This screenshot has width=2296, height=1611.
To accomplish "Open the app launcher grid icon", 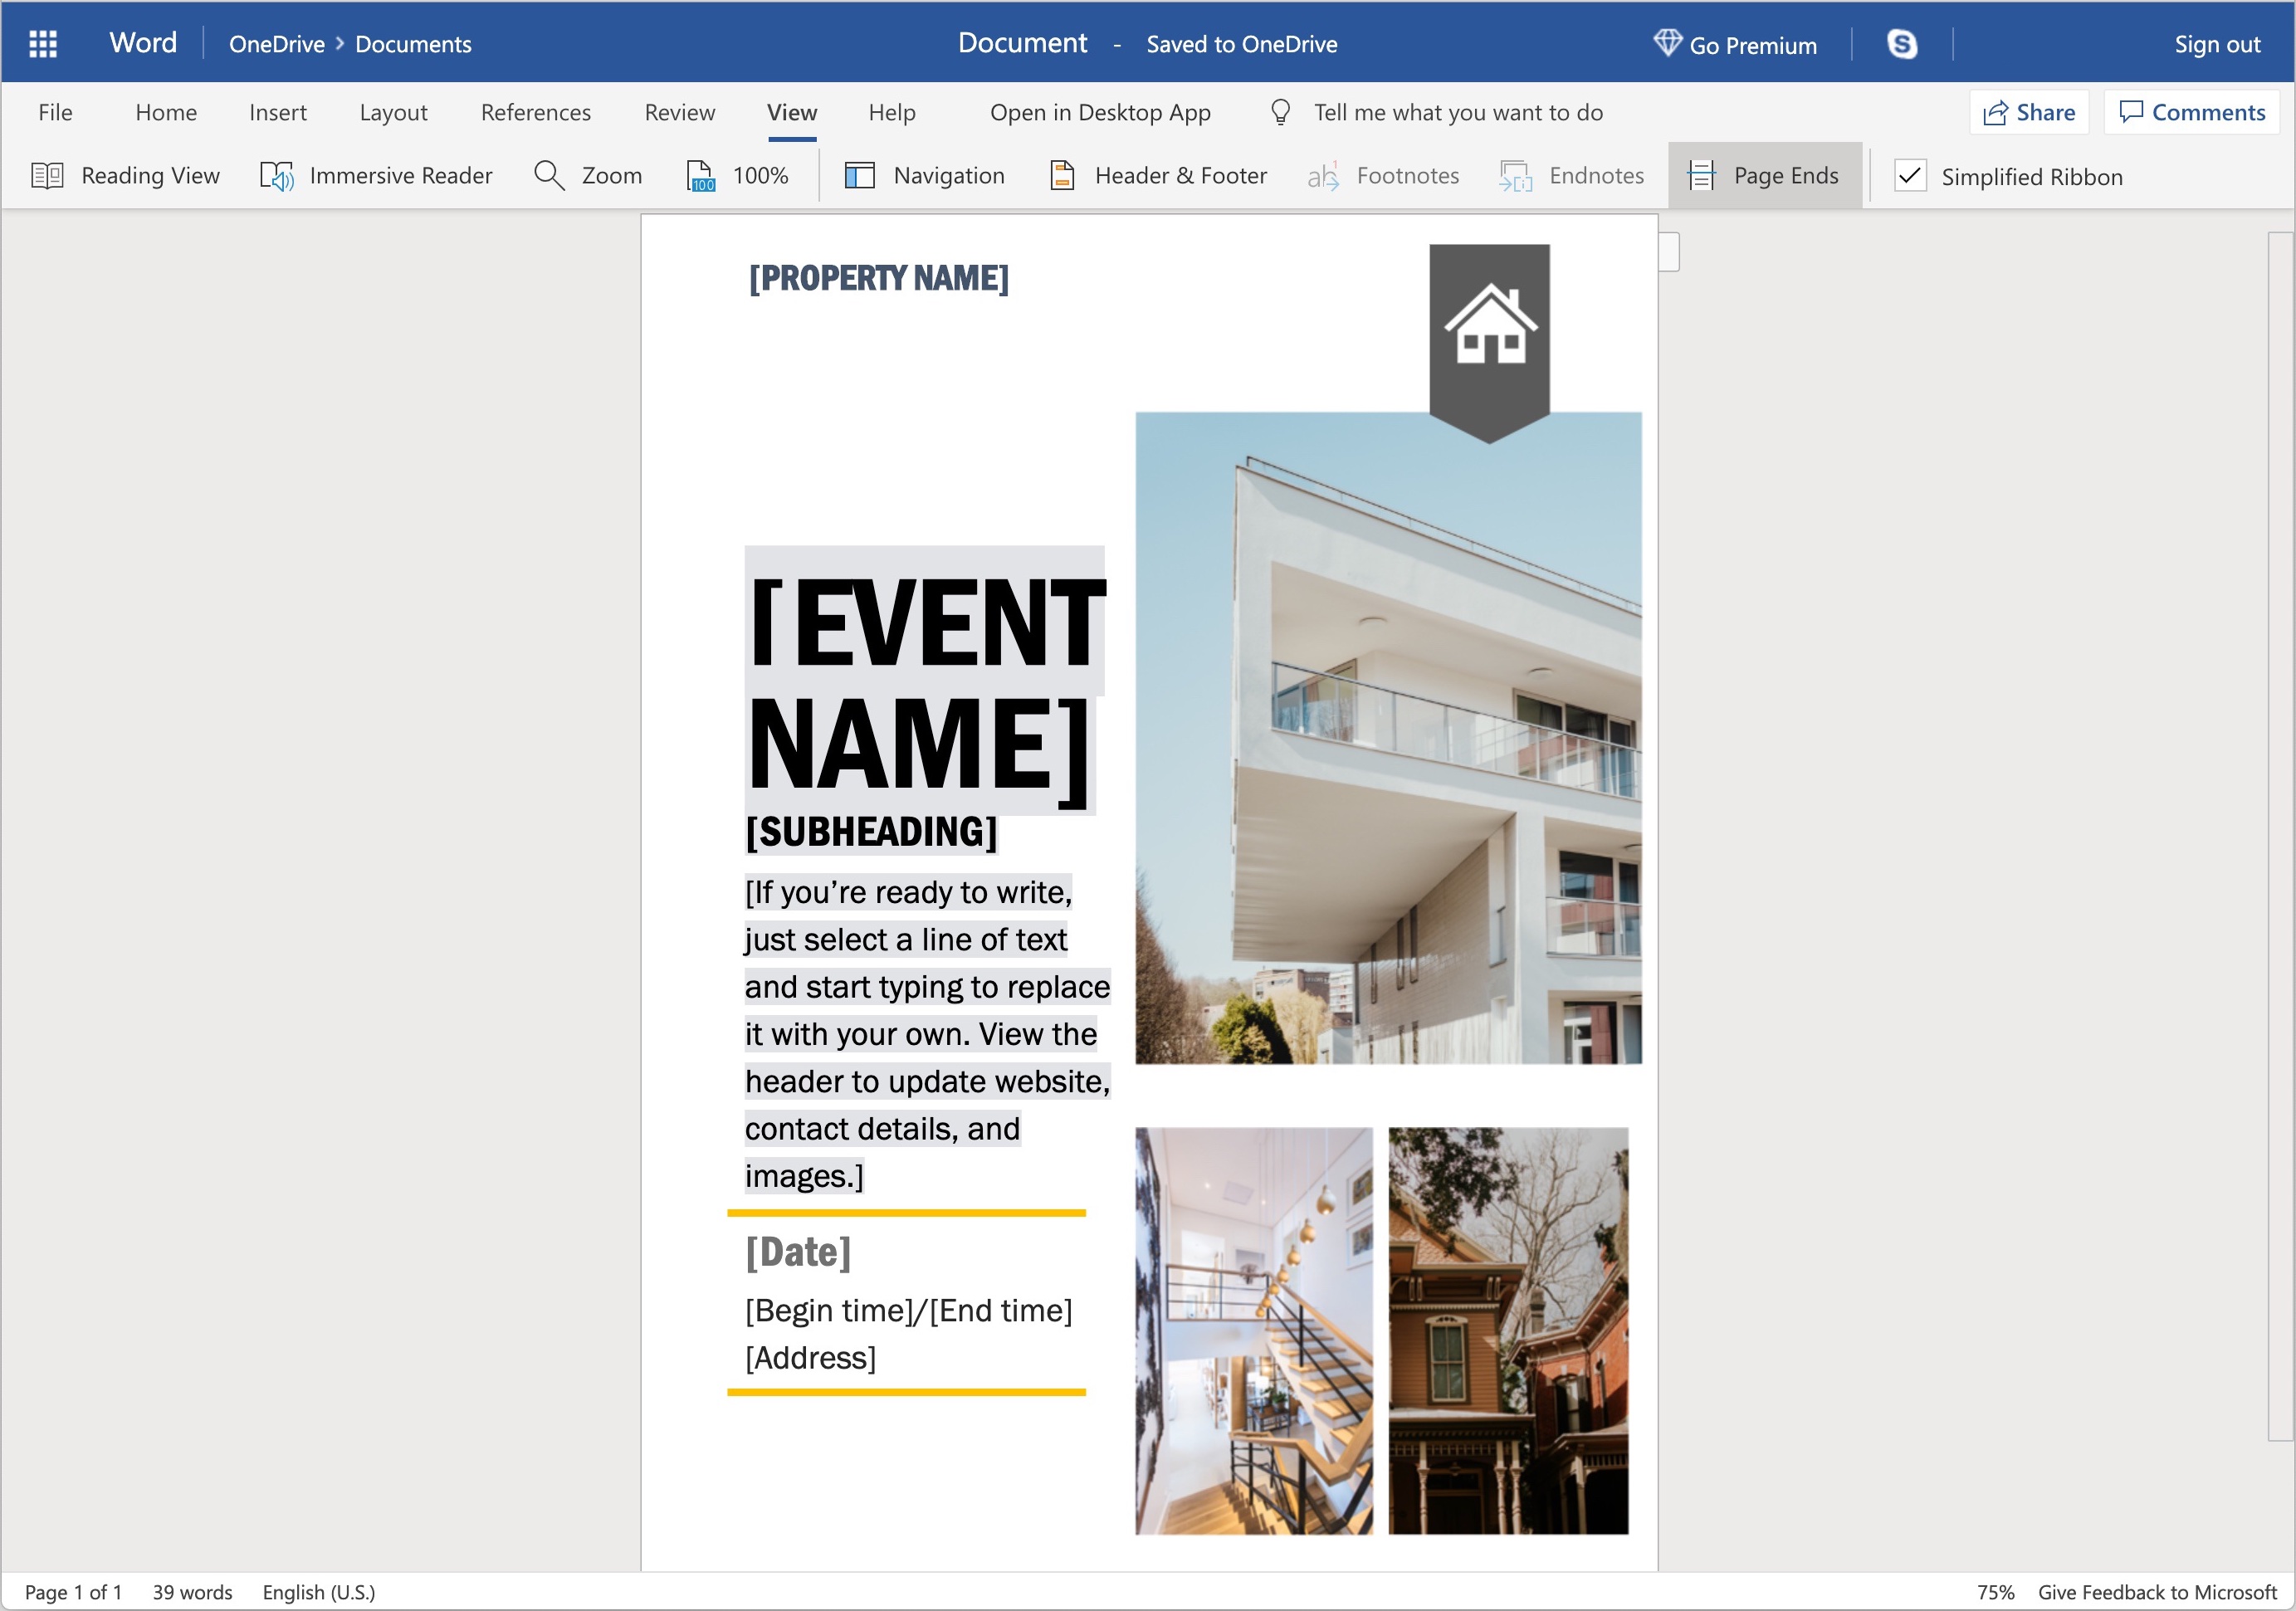I will (x=43, y=44).
